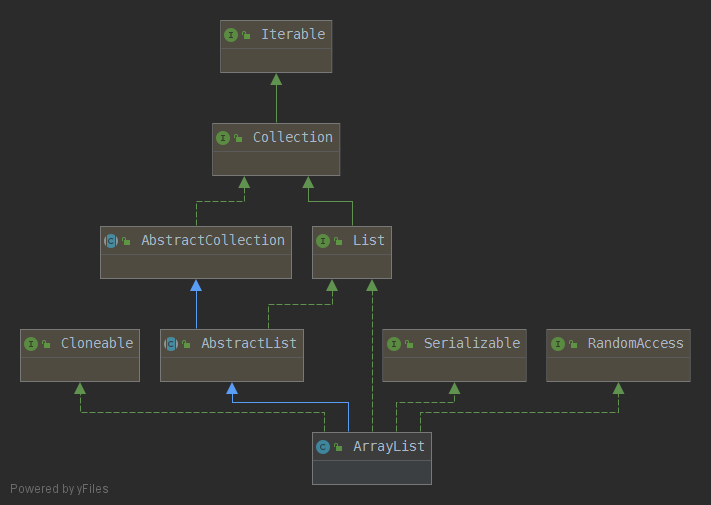Image resolution: width=711 pixels, height=505 pixels.
Task: Click the public lock icon beside ArrayList
Action: pyautogui.click(x=338, y=448)
